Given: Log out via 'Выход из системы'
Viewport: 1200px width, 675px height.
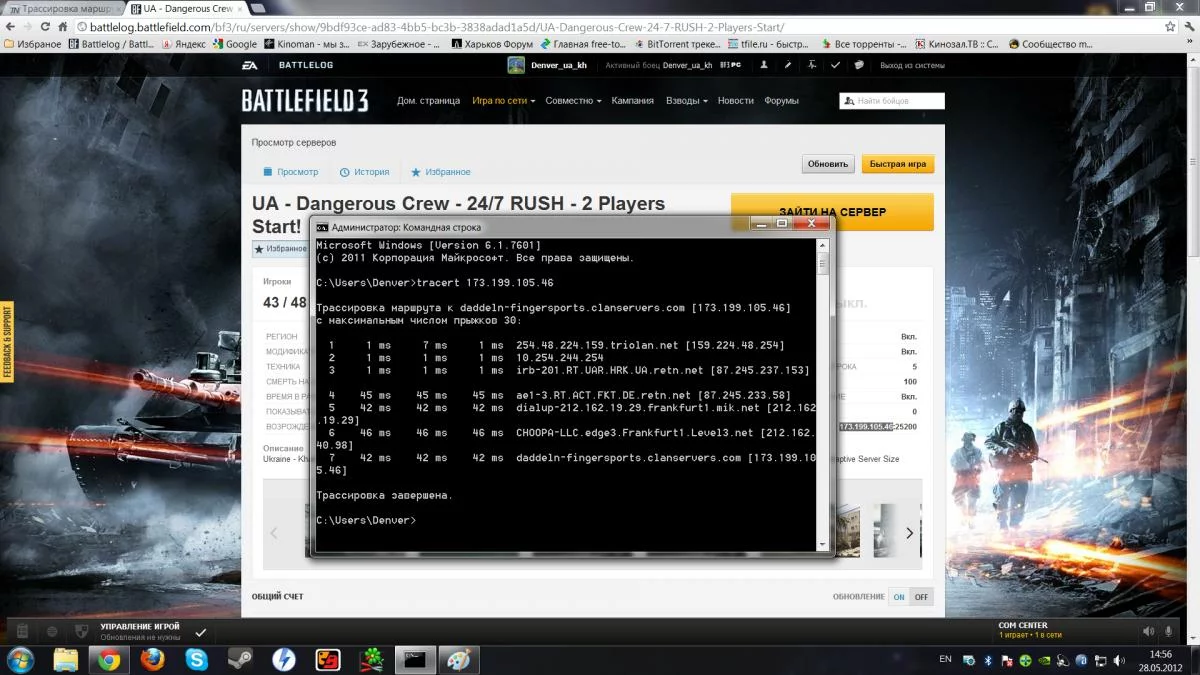Looking at the screenshot, I should 912,65.
